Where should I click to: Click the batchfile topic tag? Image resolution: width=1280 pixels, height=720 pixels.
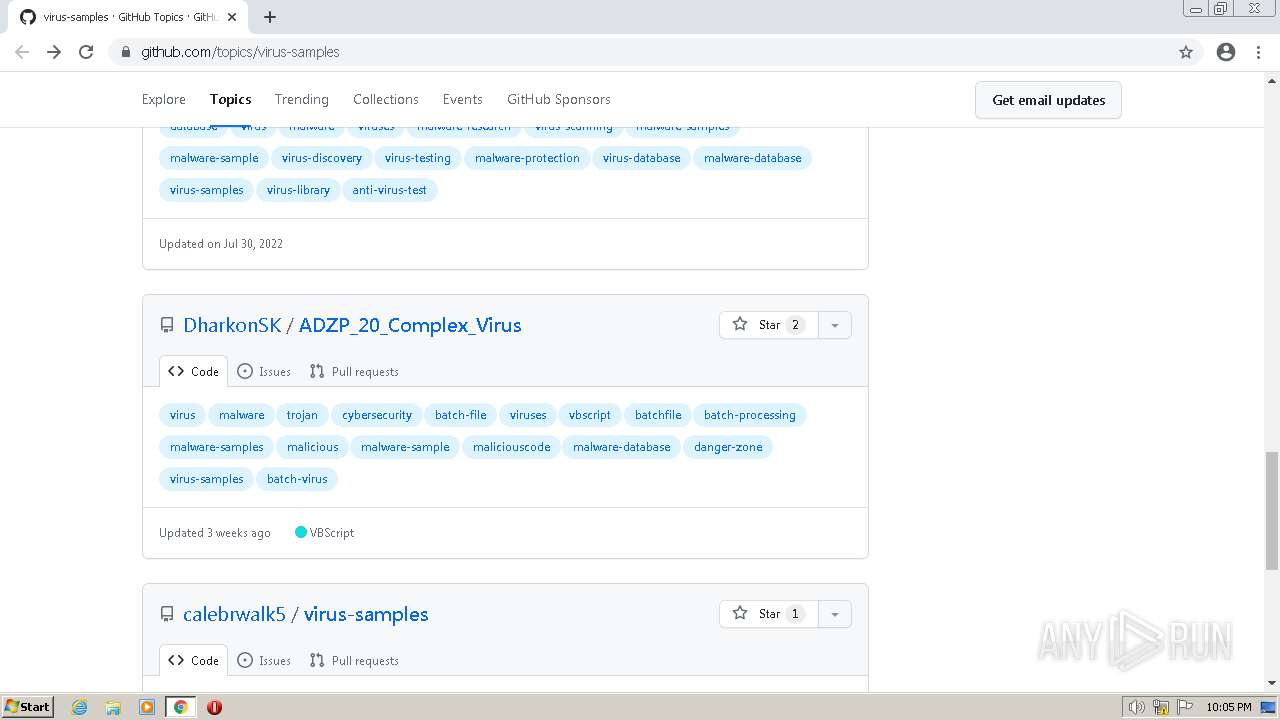(x=658, y=415)
